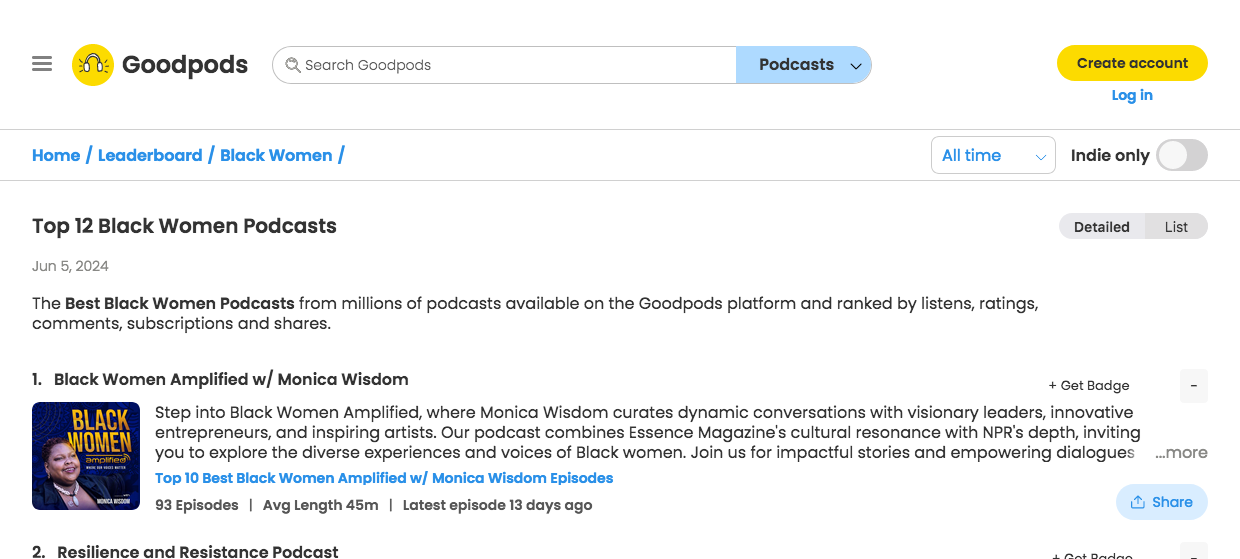Open the All time period dropdown
The image size is (1240, 559).
pos(993,155)
